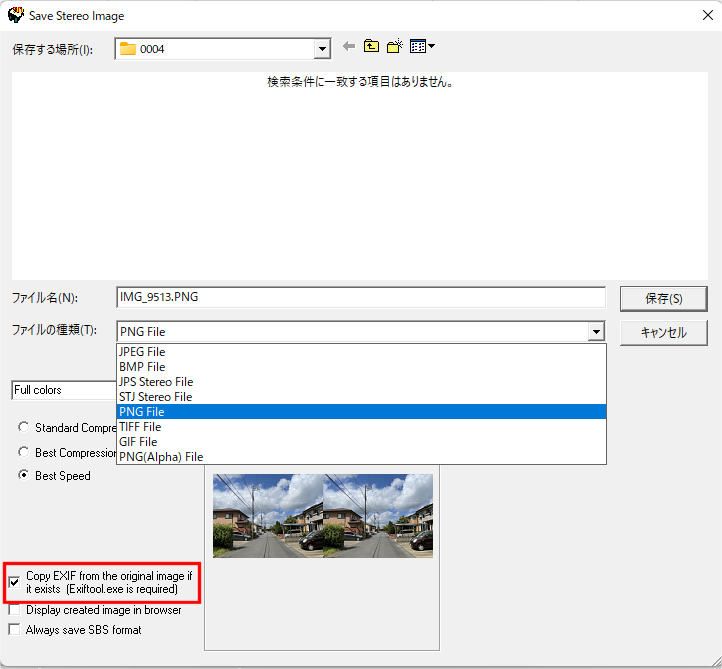This screenshot has width=722, height=669.
Task: Click the stereo image preview thumbnail
Action: [x=323, y=516]
